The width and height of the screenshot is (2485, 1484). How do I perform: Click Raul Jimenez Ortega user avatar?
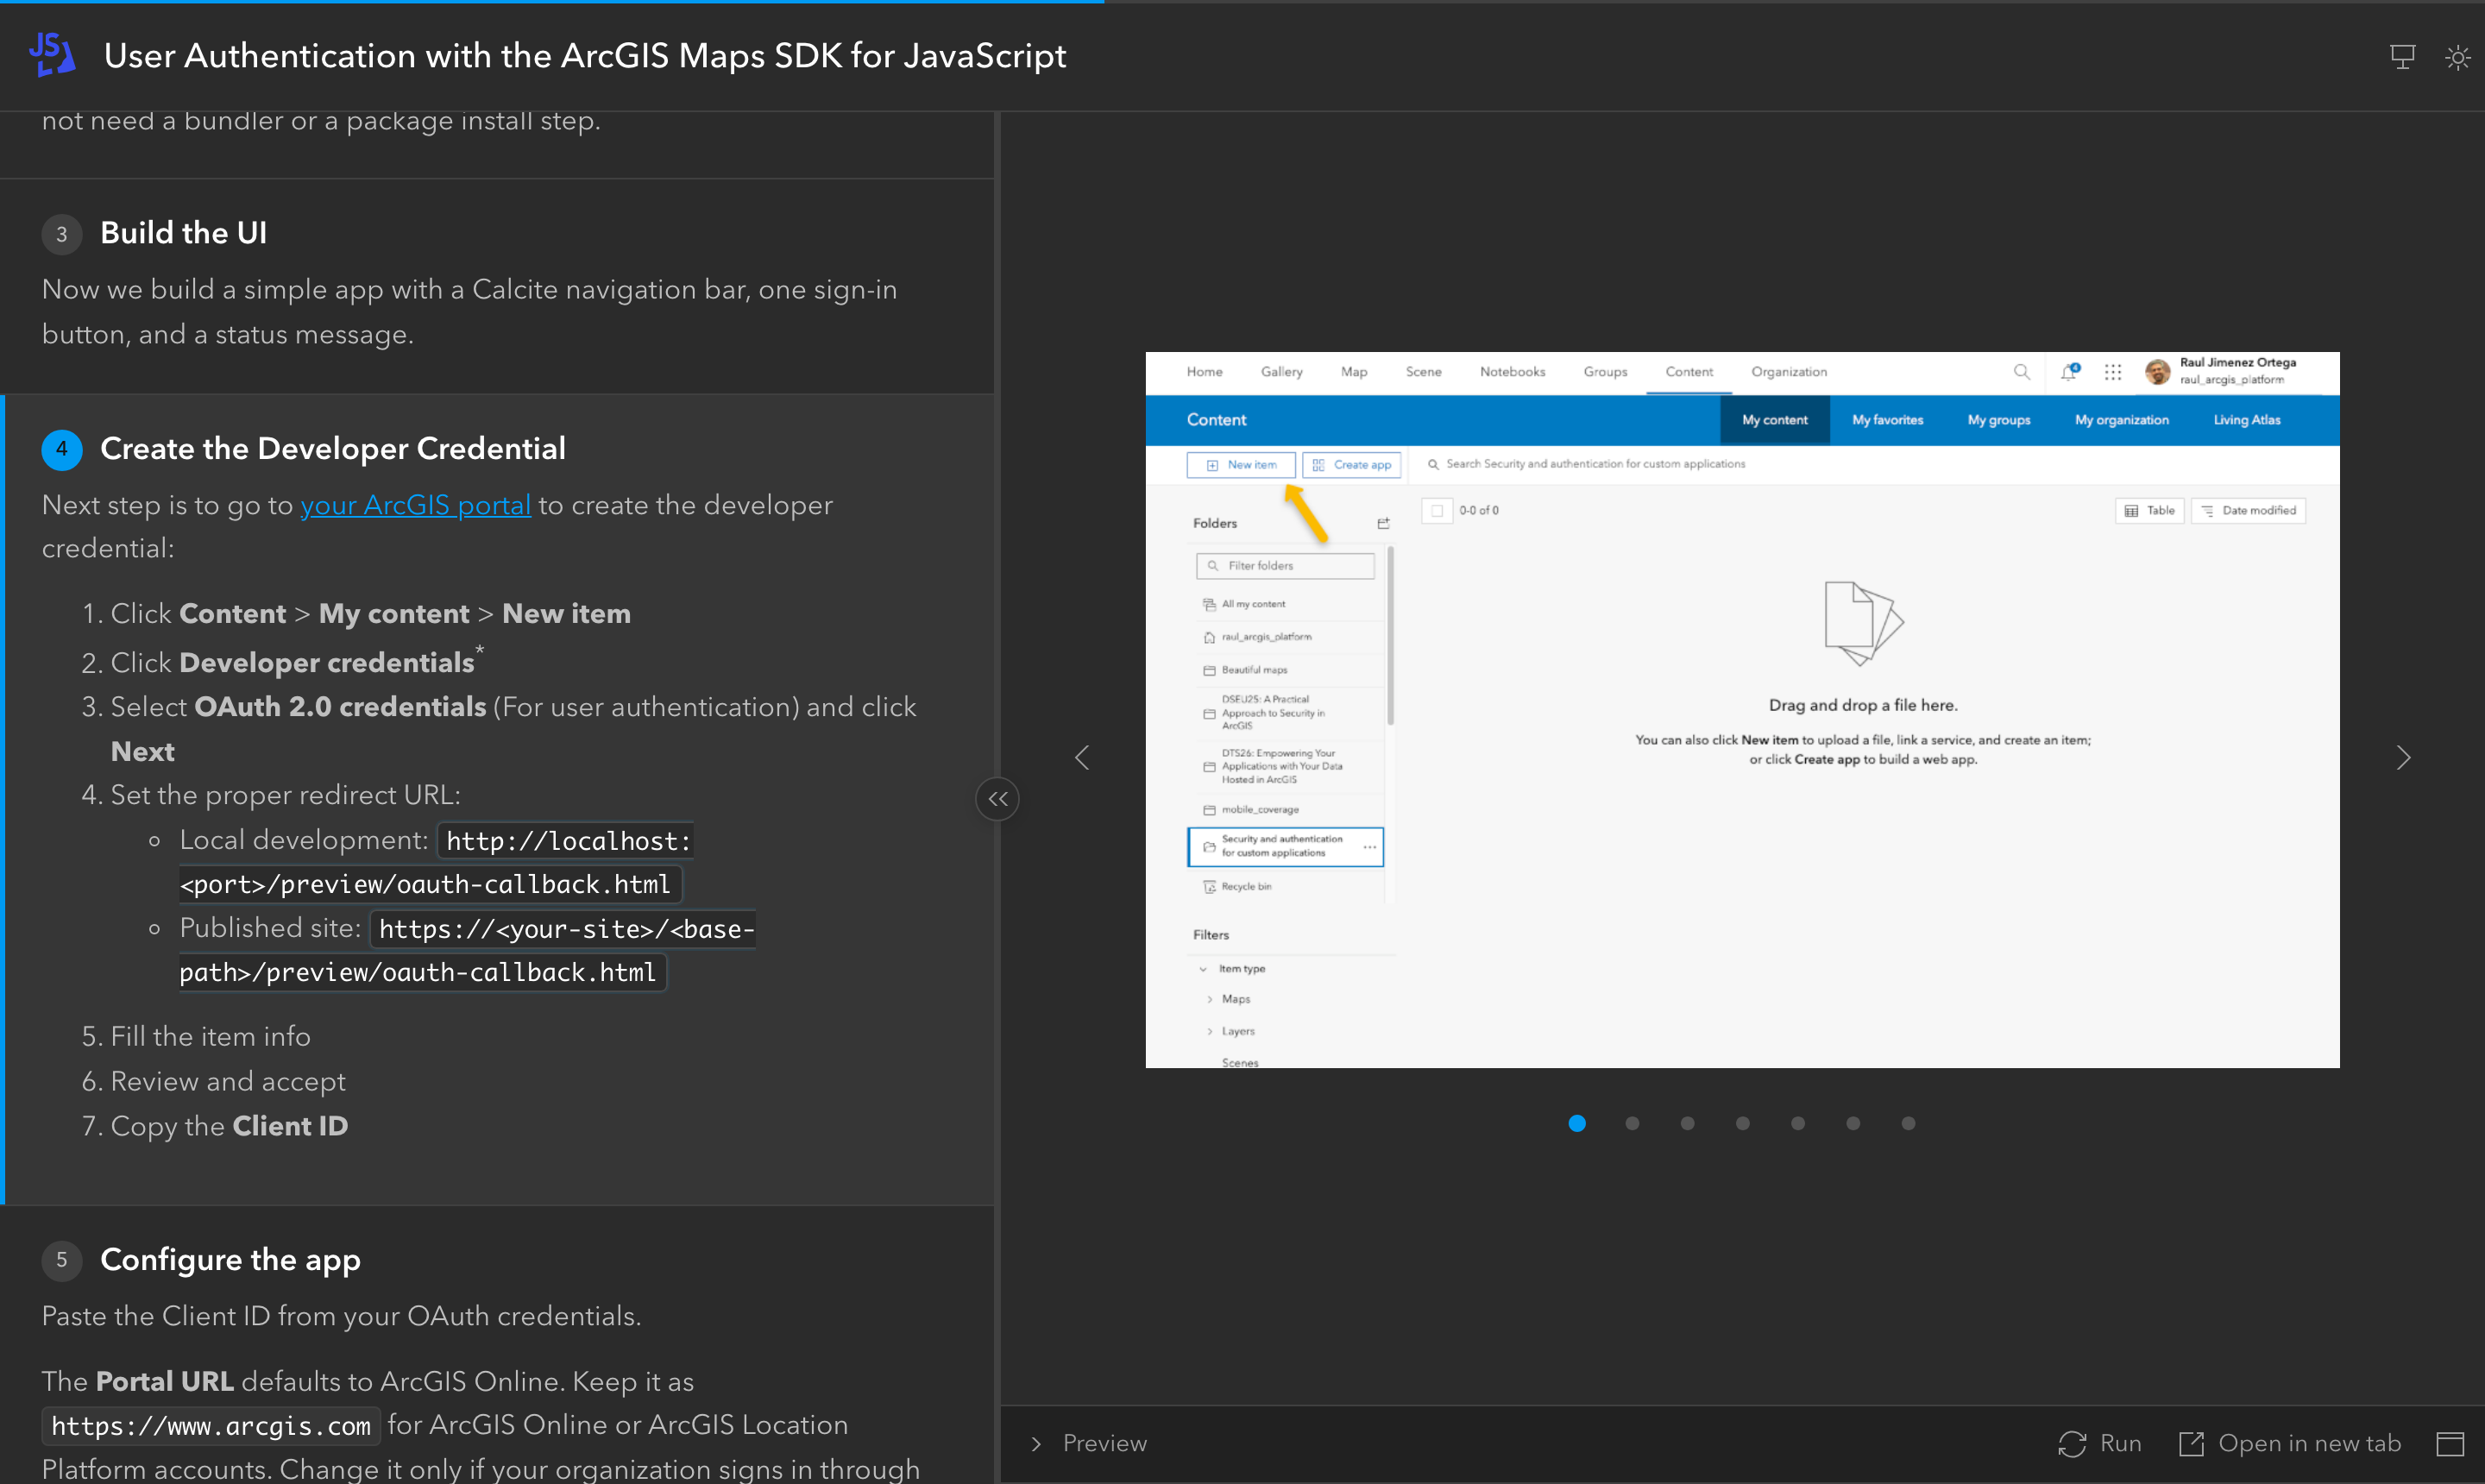point(2157,372)
